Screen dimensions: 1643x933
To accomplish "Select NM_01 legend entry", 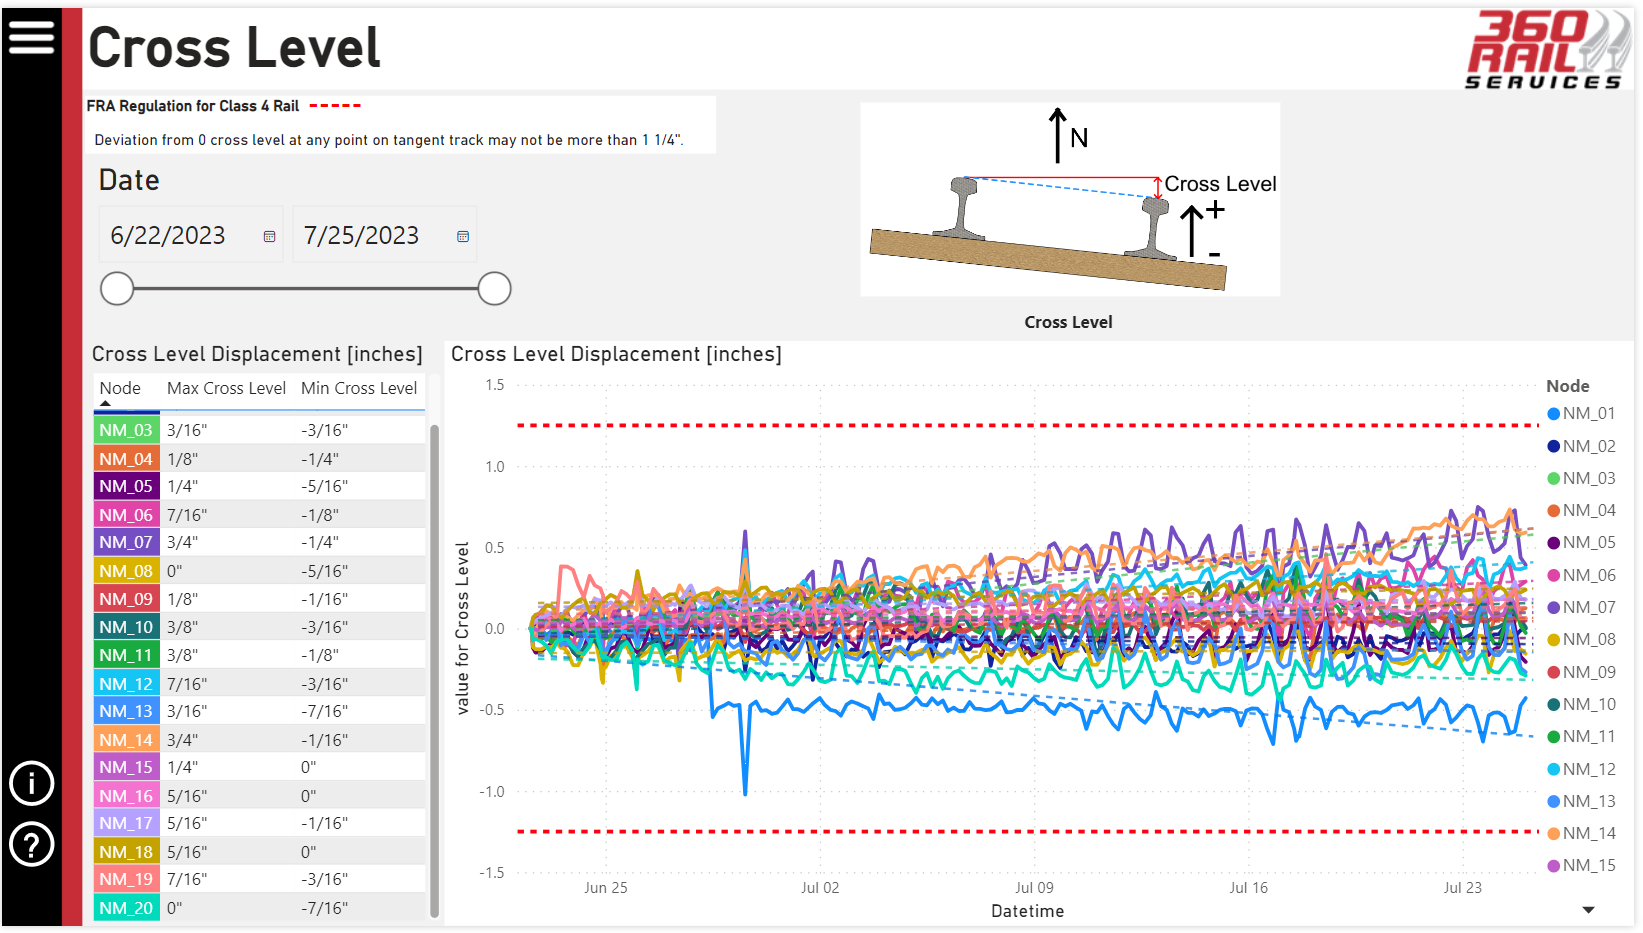I will [1581, 414].
